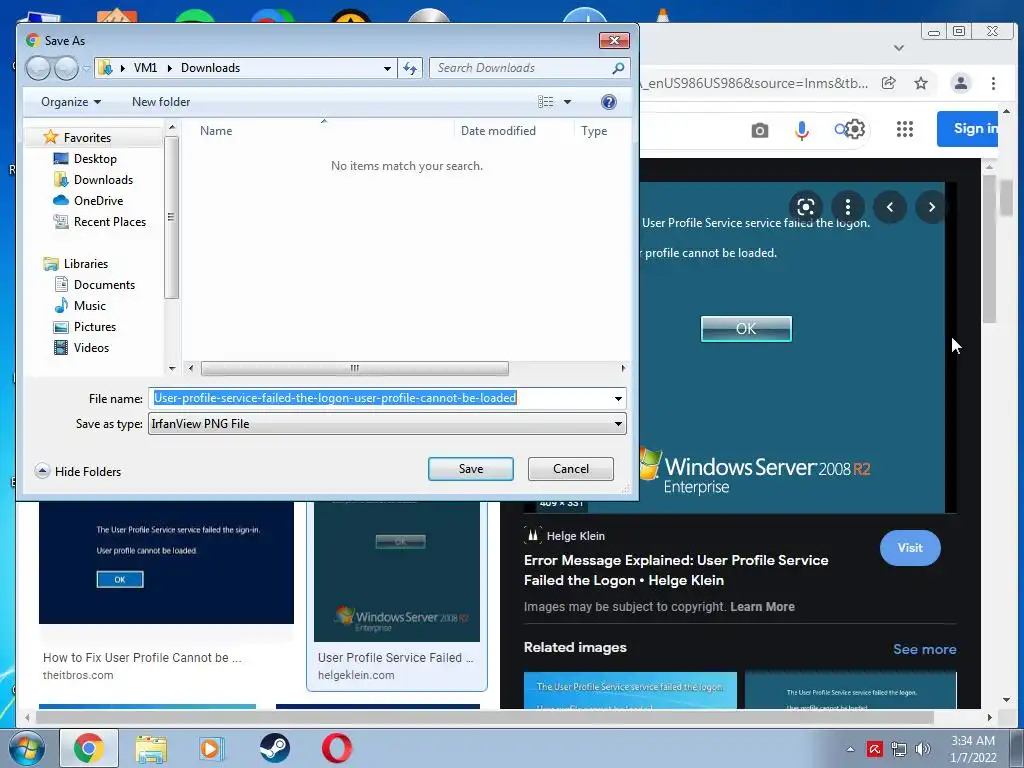Open the three-dot menu on preview image
The height and width of the screenshot is (768, 1024).
coord(848,207)
